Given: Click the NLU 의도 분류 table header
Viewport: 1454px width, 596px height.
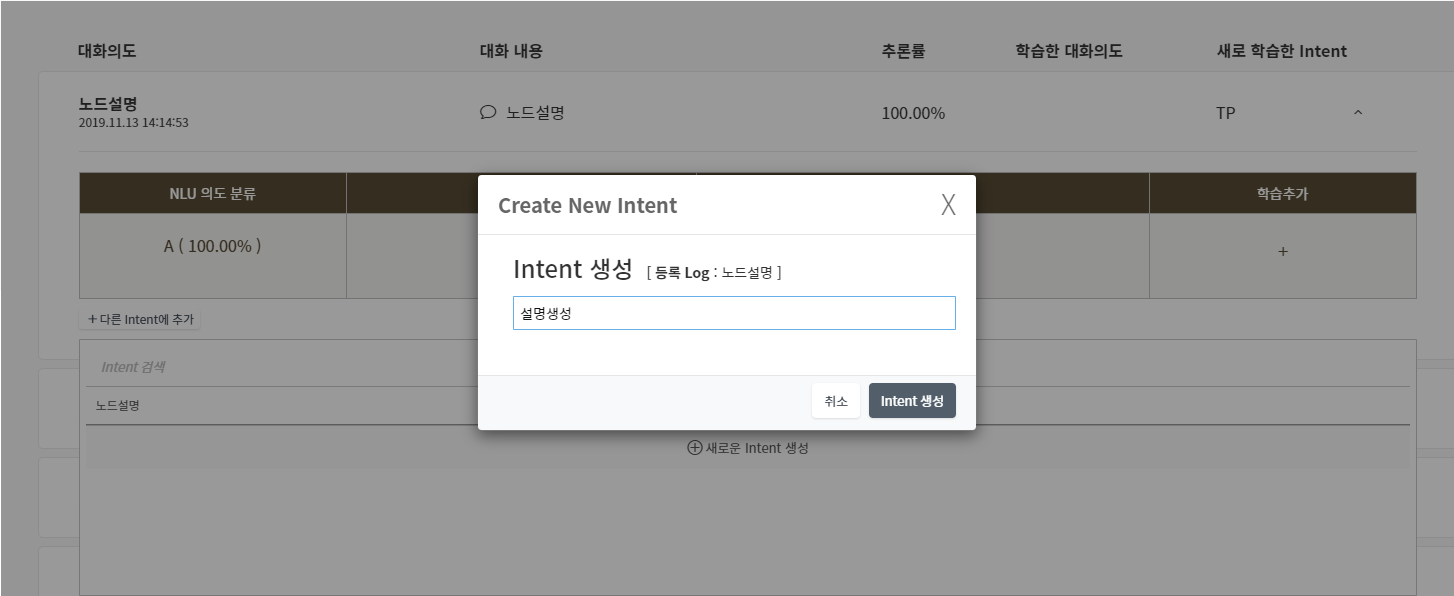Looking at the screenshot, I should pyautogui.click(x=213, y=193).
